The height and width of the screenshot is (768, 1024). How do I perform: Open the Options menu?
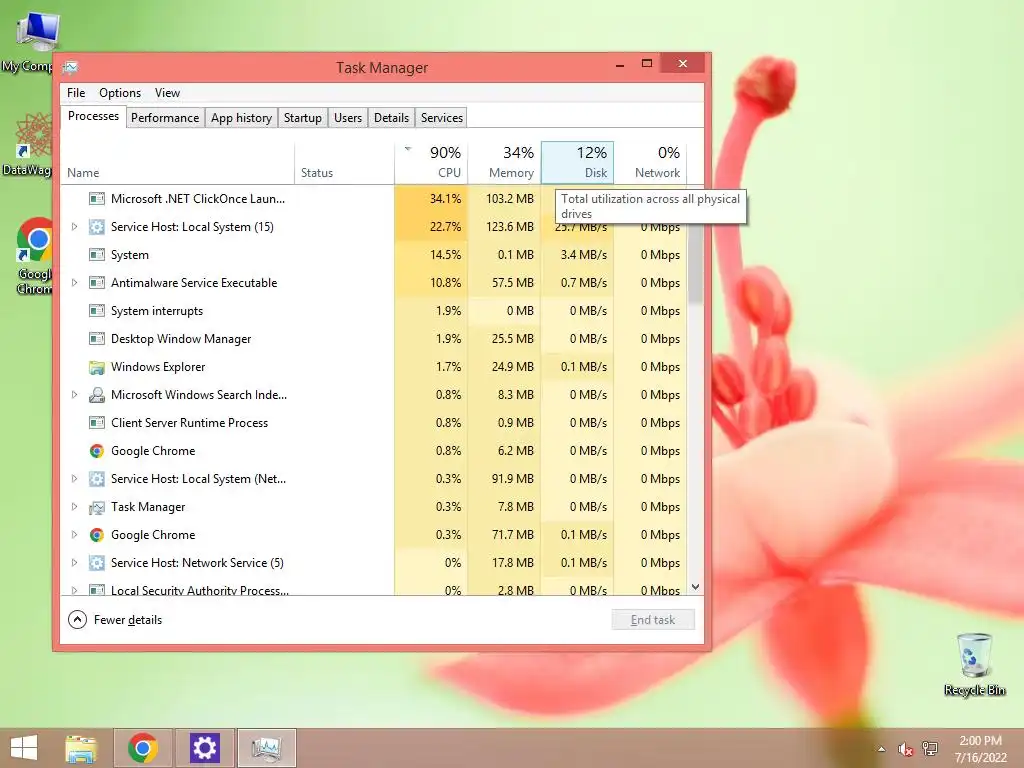(x=120, y=93)
